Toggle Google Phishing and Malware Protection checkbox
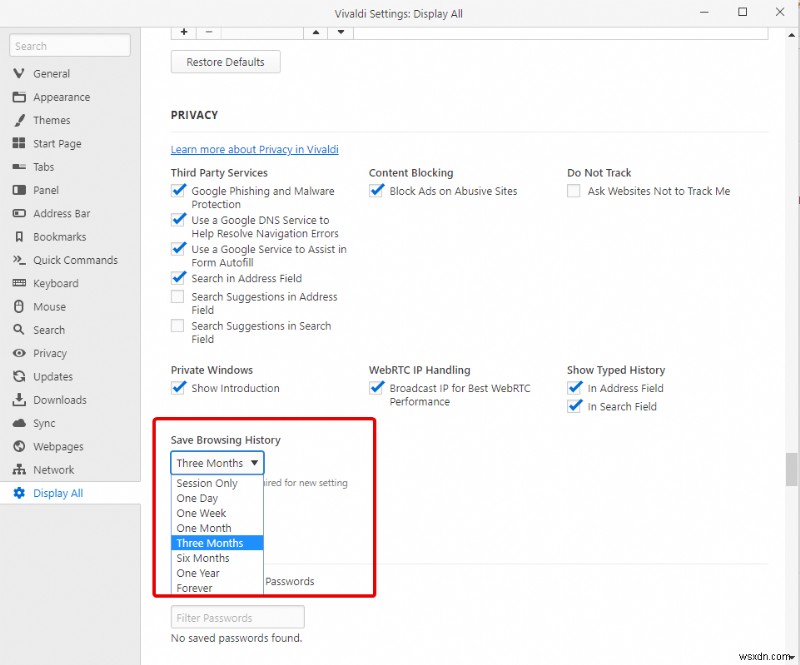Image resolution: width=800 pixels, height=665 pixels. (x=178, y=191)
